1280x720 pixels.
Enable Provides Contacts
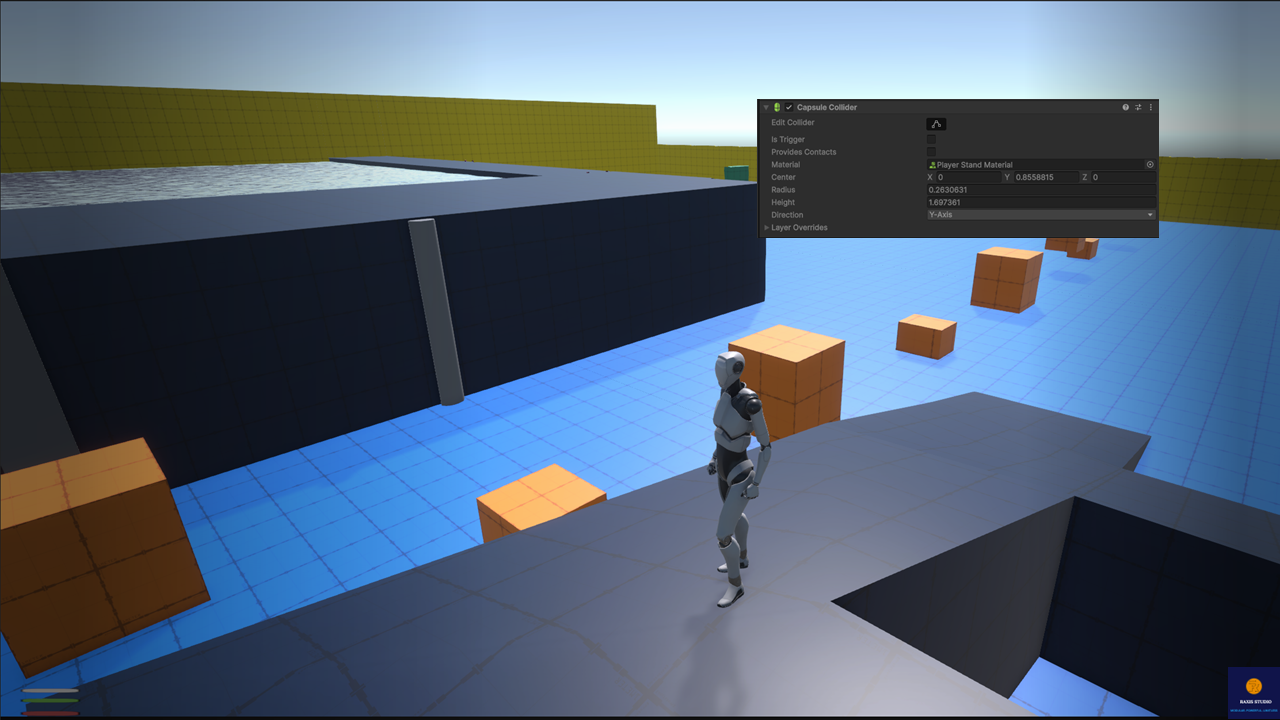pyautogui.click(x=931, y=152)
